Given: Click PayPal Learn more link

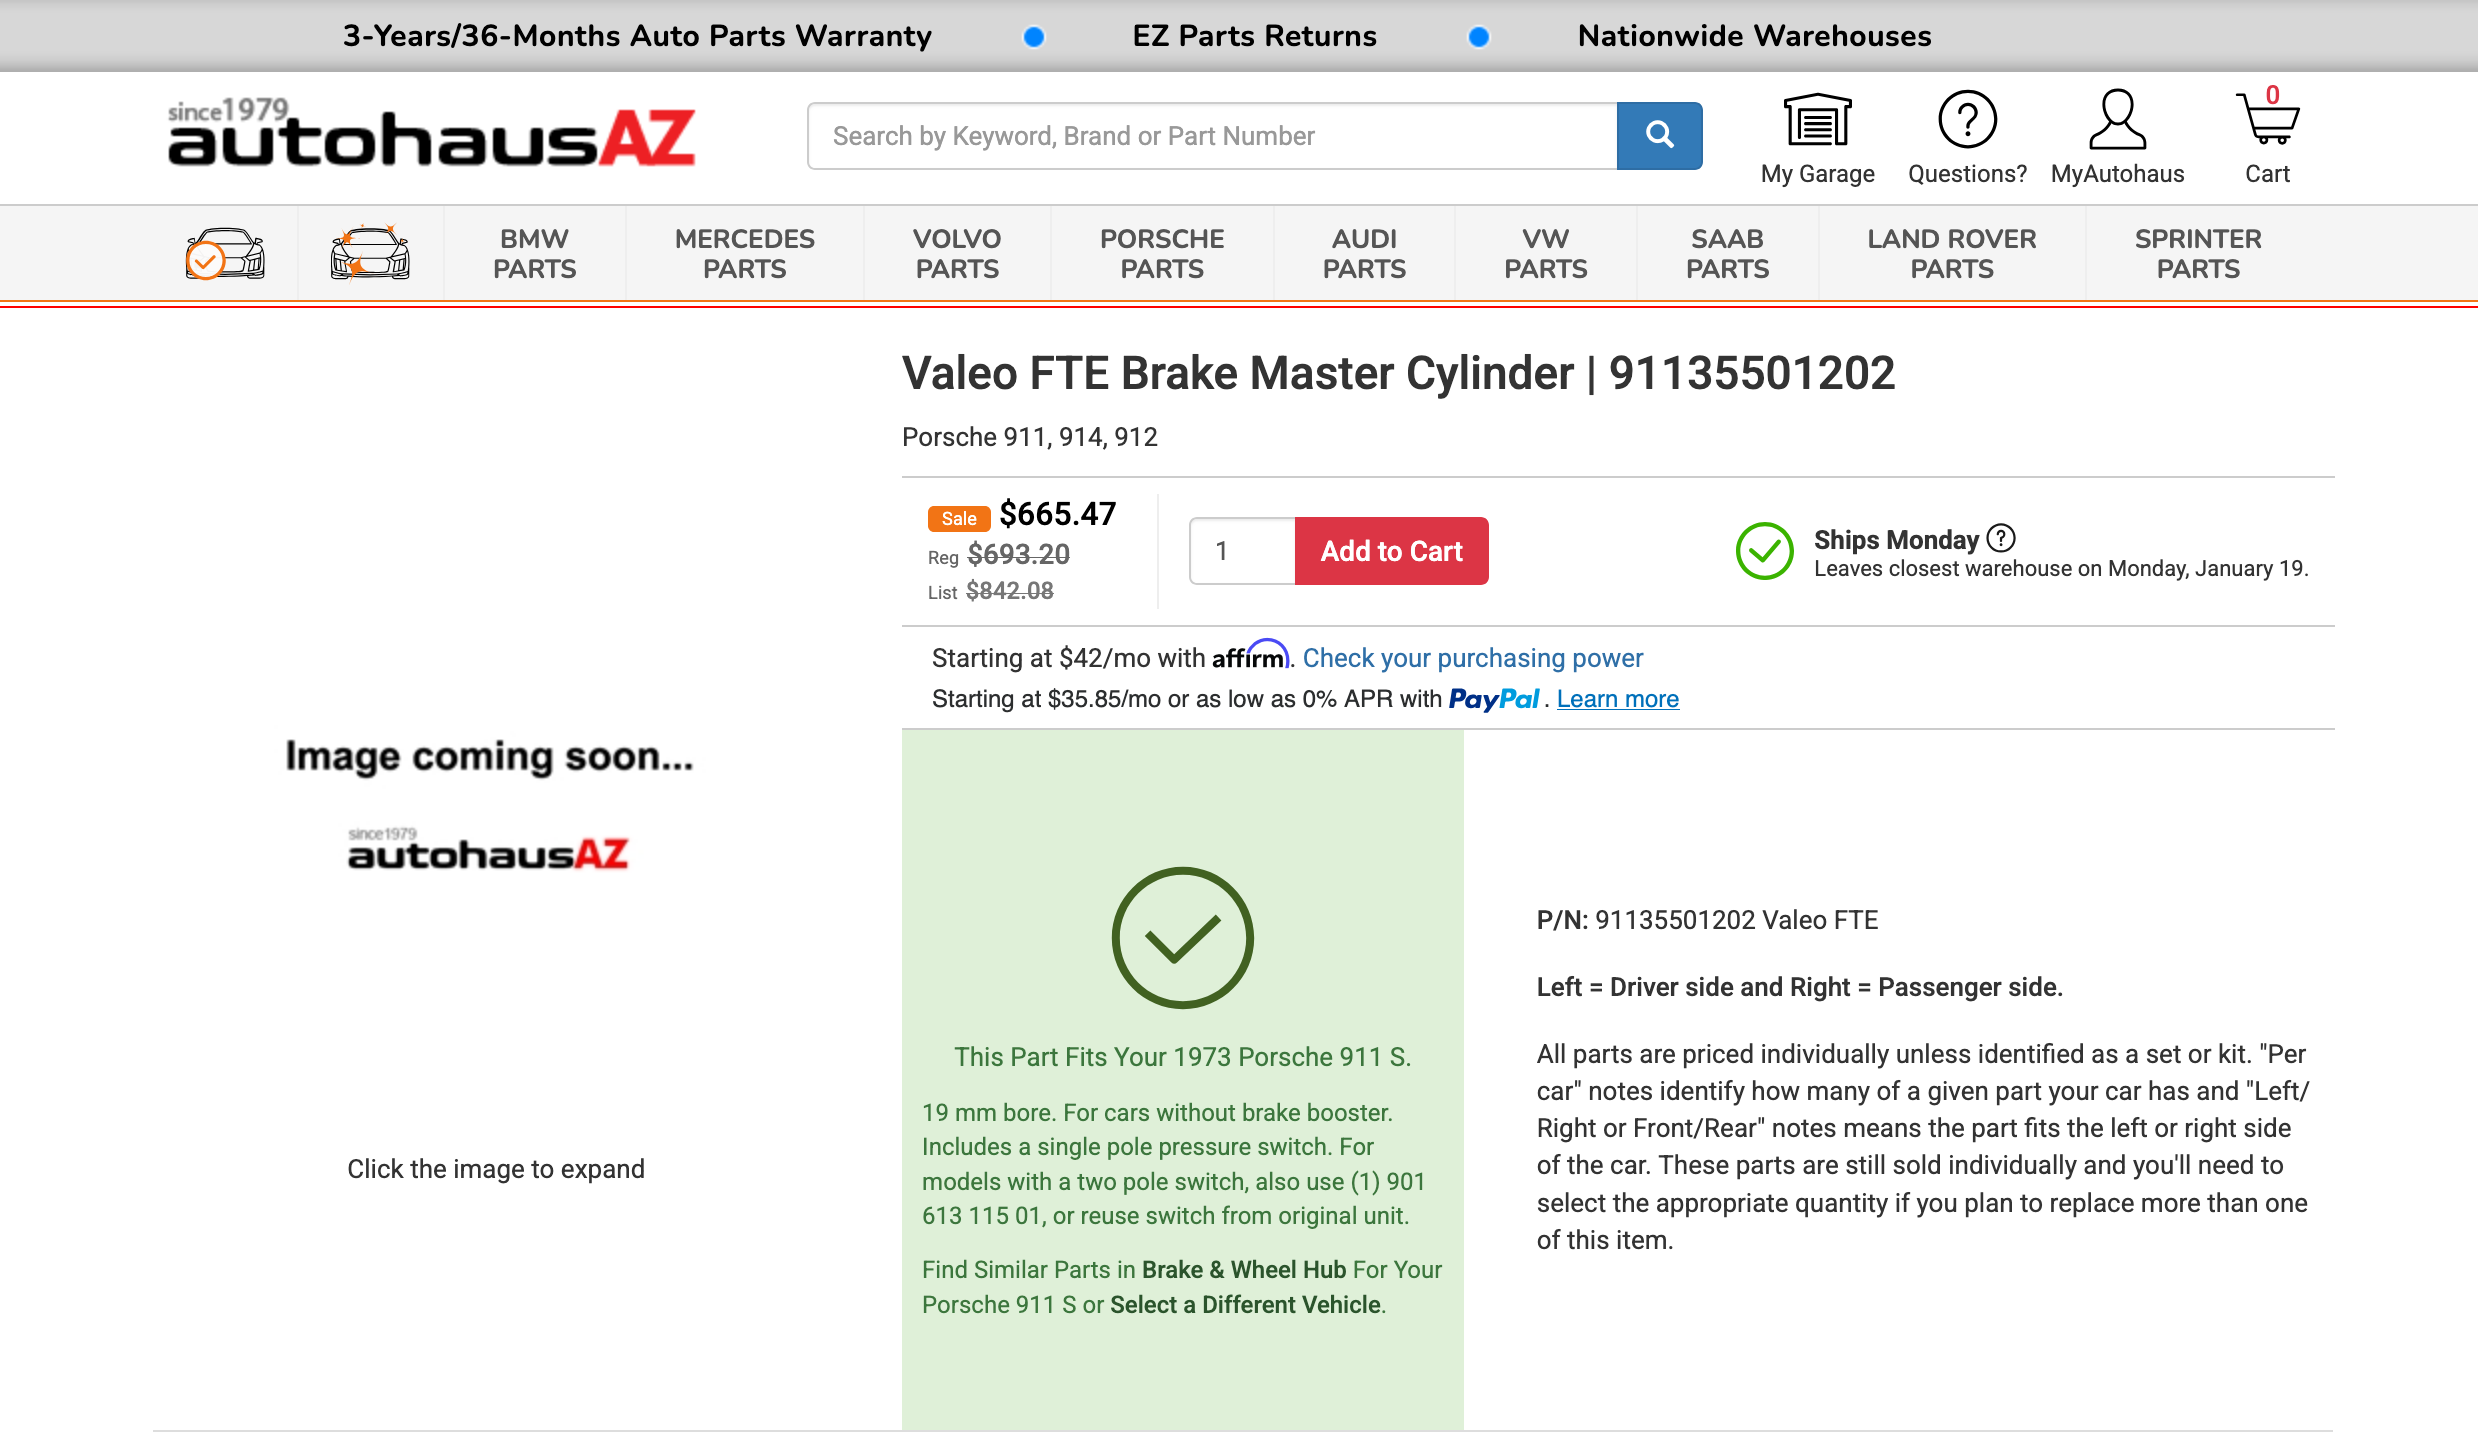Looking at the screenshot, I should point(1617,699).
